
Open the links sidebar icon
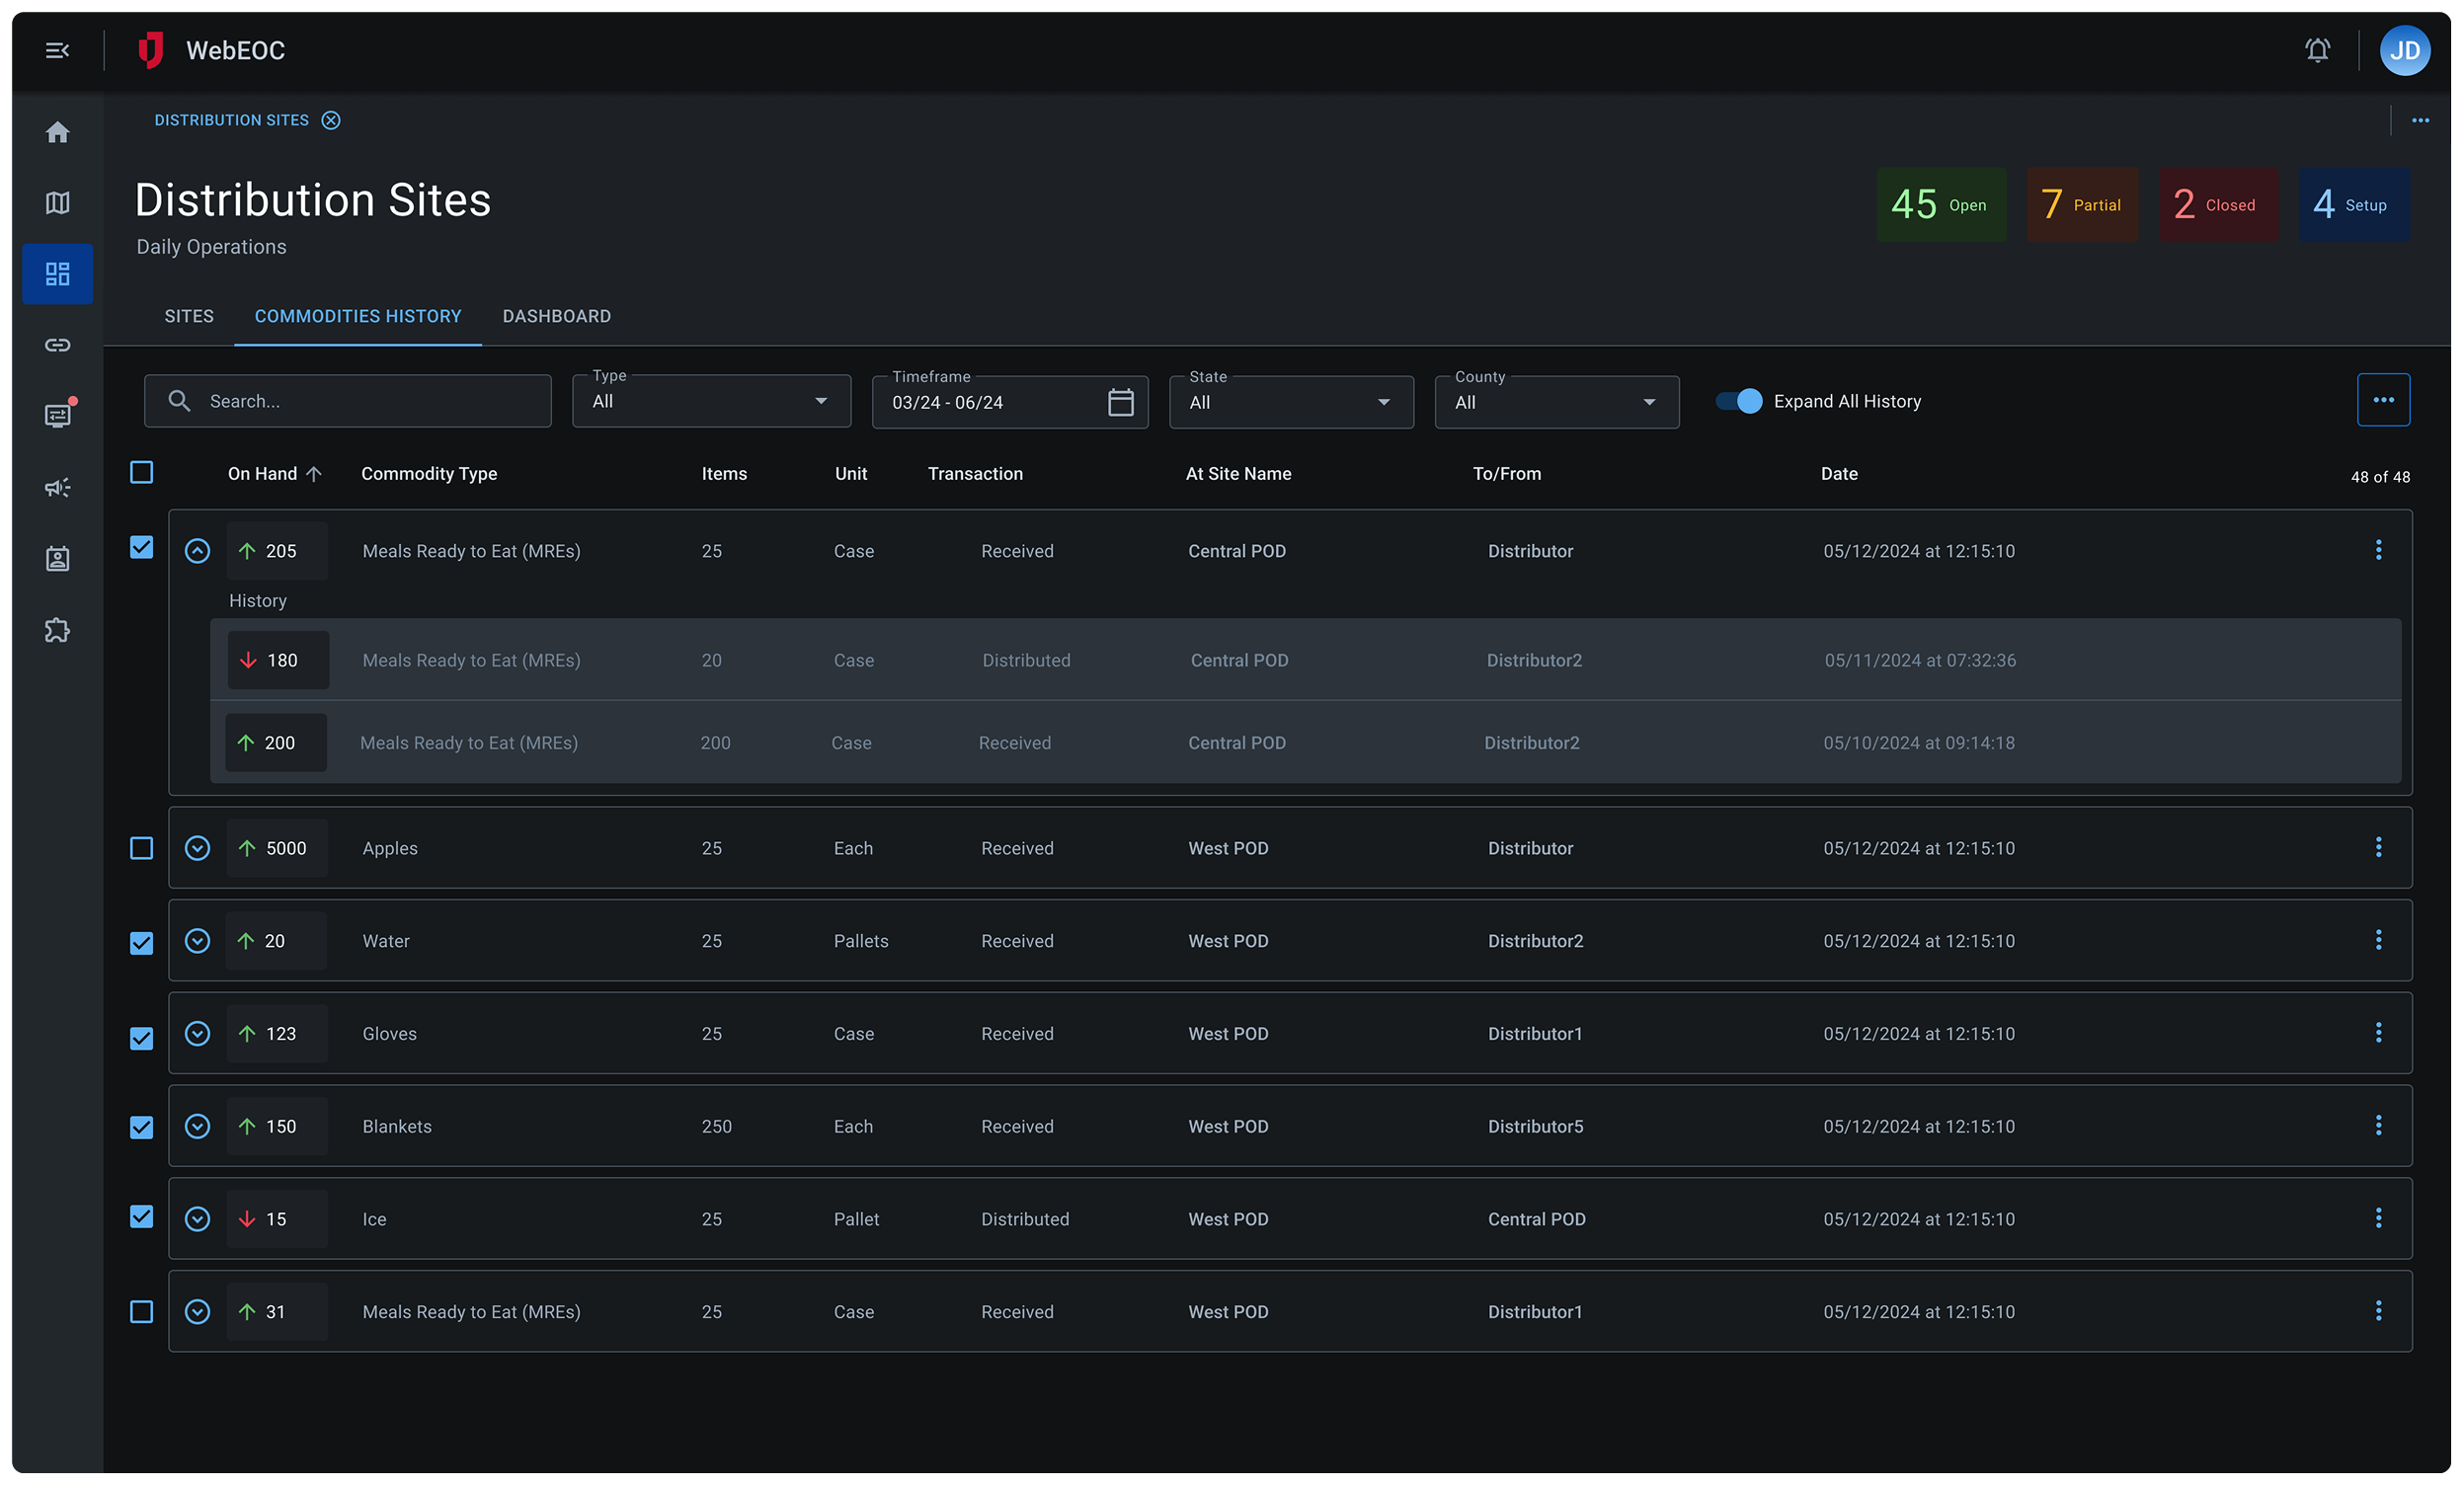pyautogui.click(x=57, y=345)
